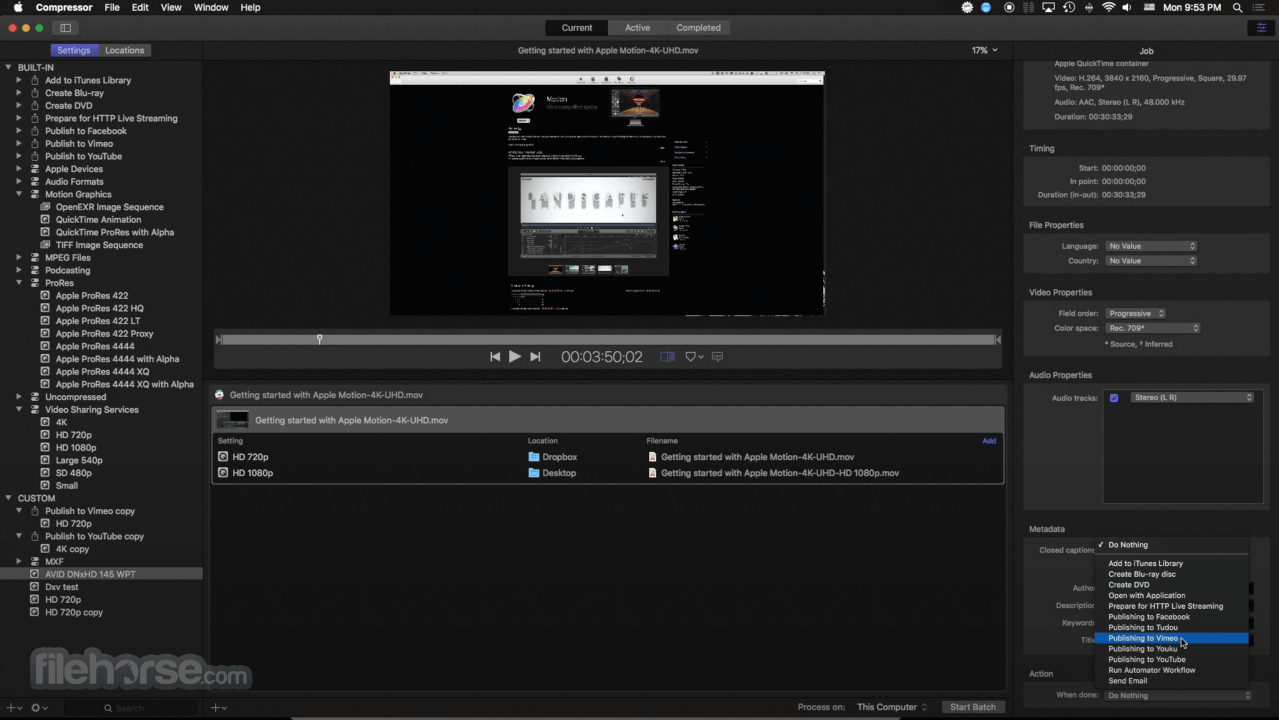The width and height of the screenshot is (1279, 720).
Task: Toggle the inspector pane button at top right
Action: (1261, 28)
